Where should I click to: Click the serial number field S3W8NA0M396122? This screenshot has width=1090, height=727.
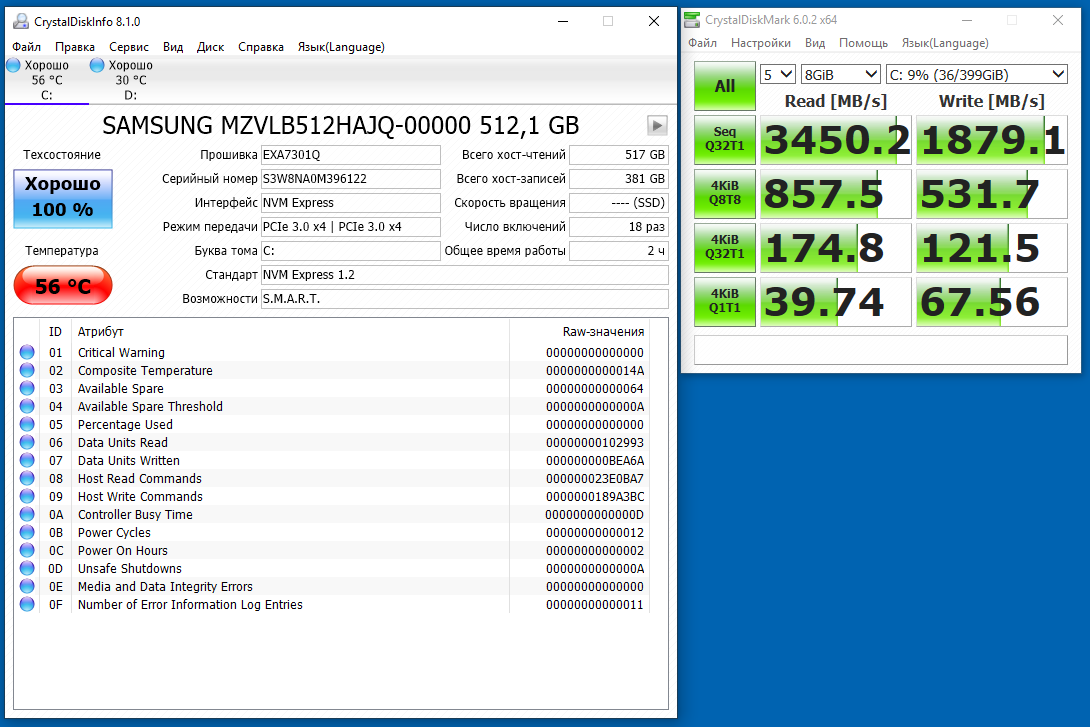[350, 179]
